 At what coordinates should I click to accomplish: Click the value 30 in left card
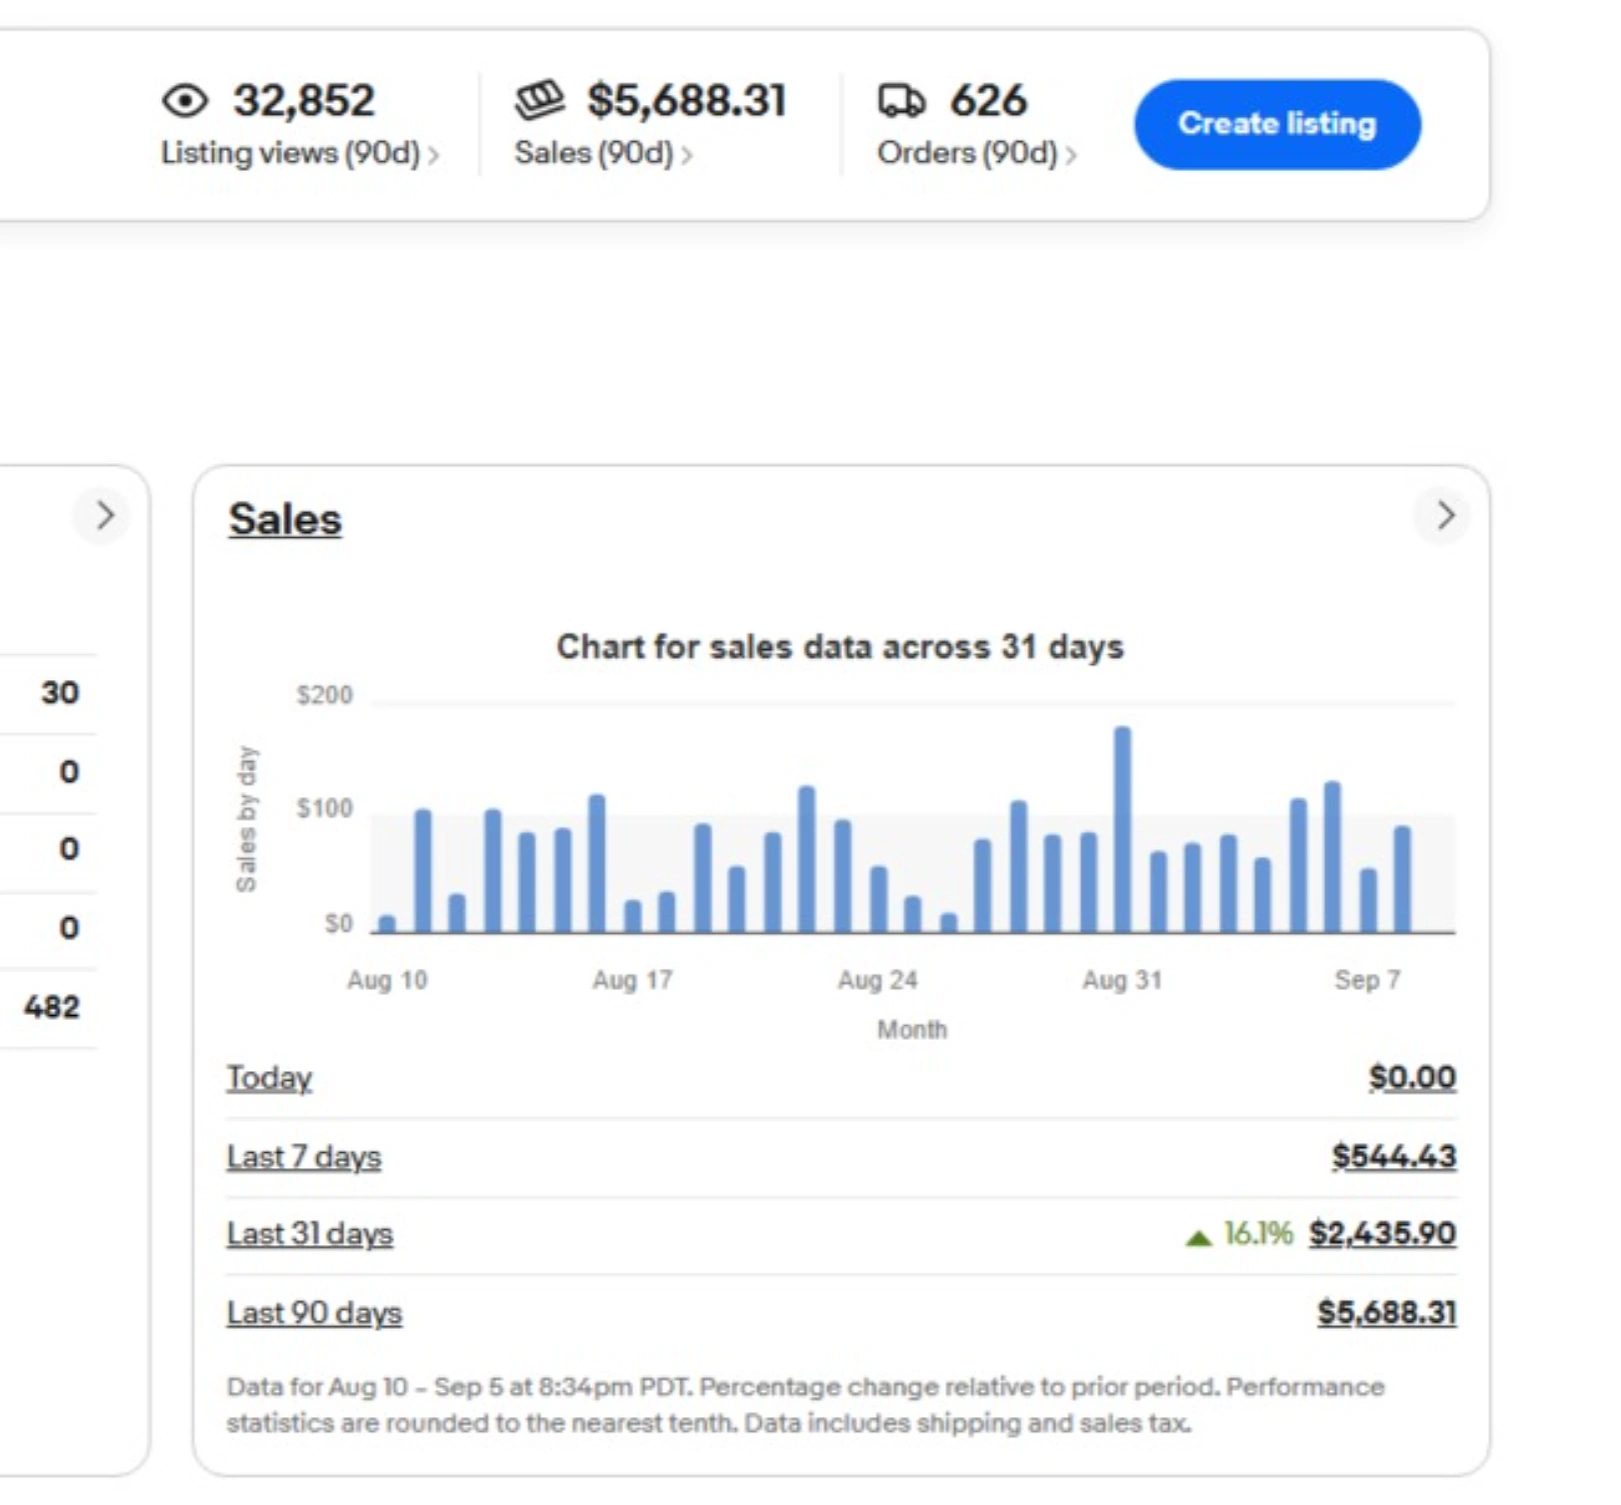pos(60,692)
